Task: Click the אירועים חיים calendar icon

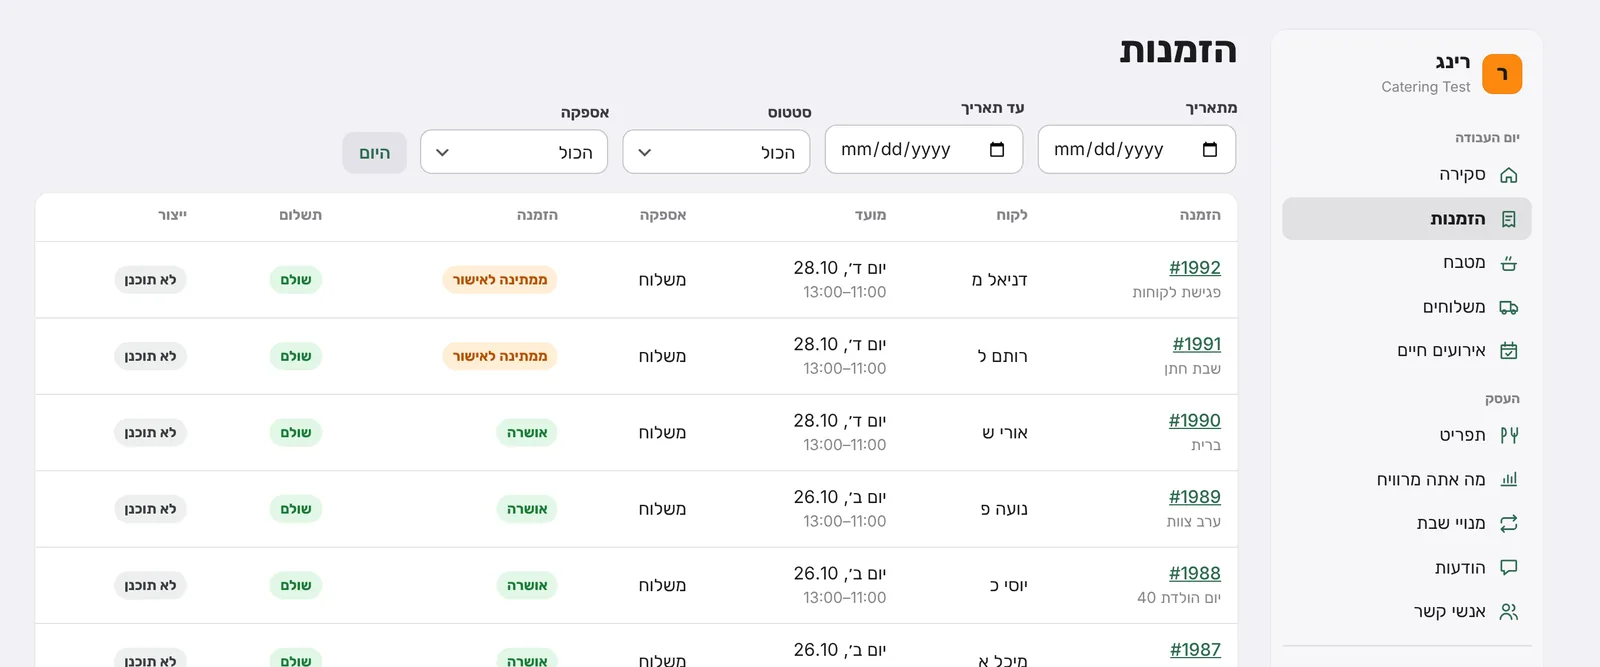Action: pos(1509,351)
